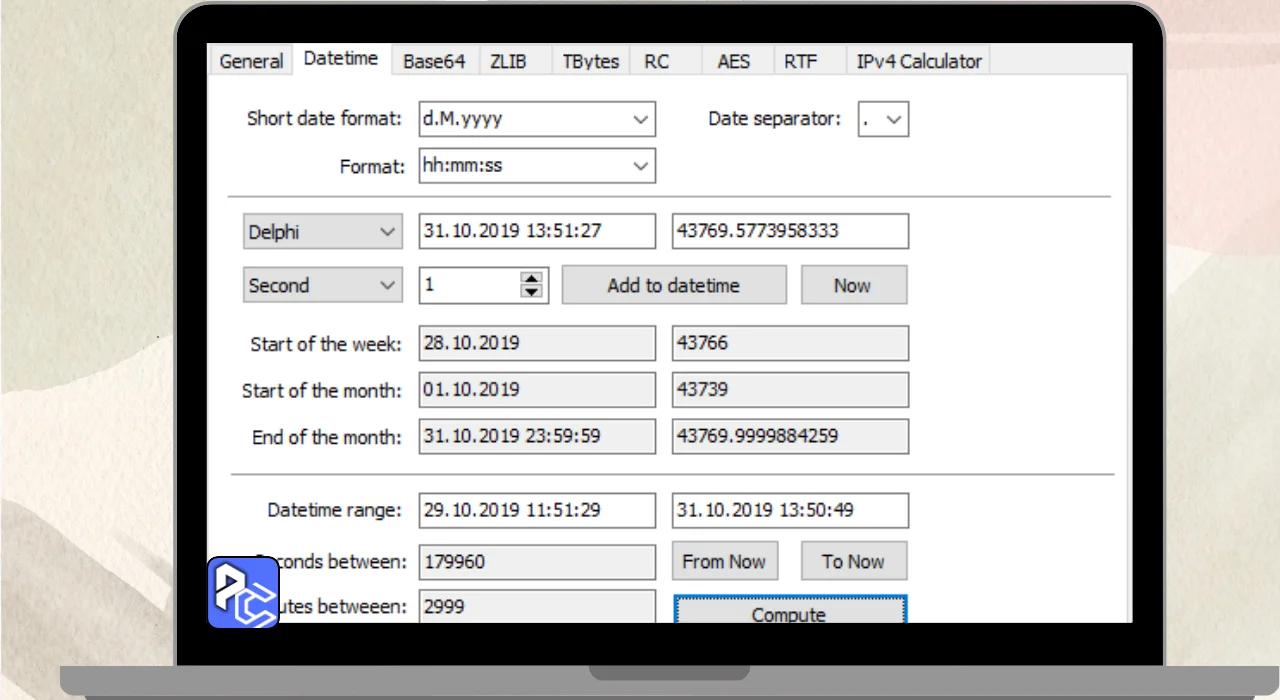This screenshot has width=1280, height=700.
Task: Click the Now button
Action: pyautogui.click(x=853, y=285)
